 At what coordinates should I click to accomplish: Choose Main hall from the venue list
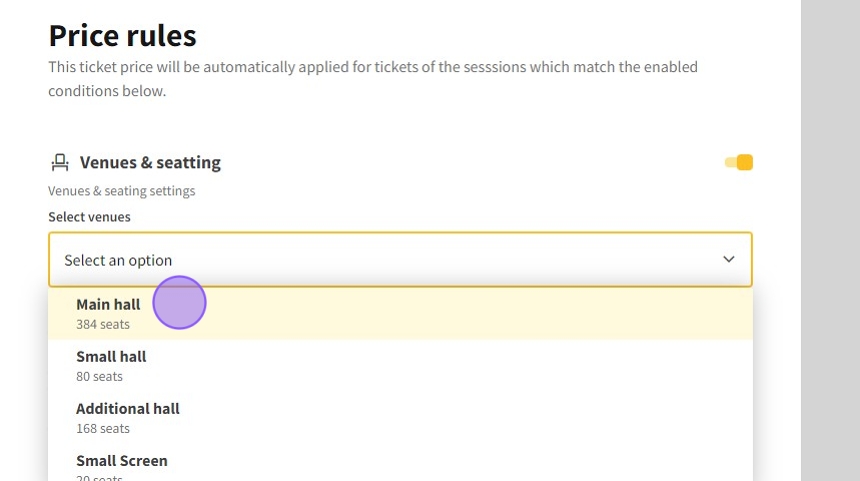[108, 304]
